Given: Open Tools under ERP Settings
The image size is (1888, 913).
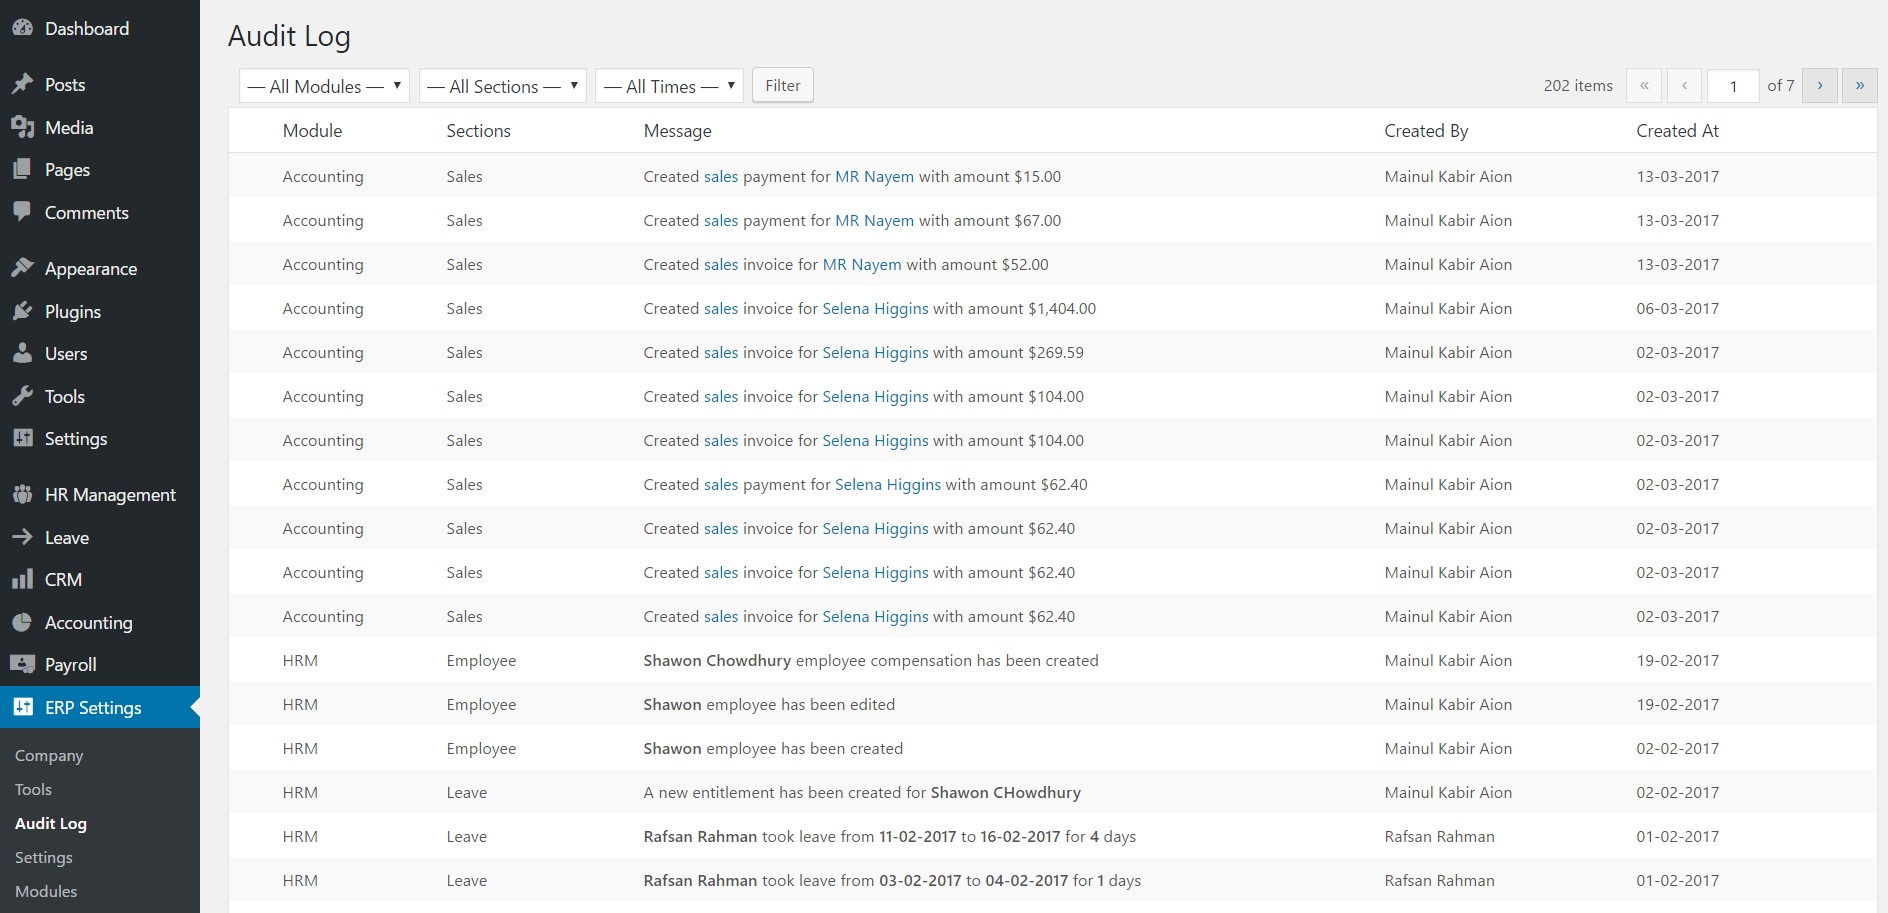Looking at the screenshot, I should (x=33, y=789).
